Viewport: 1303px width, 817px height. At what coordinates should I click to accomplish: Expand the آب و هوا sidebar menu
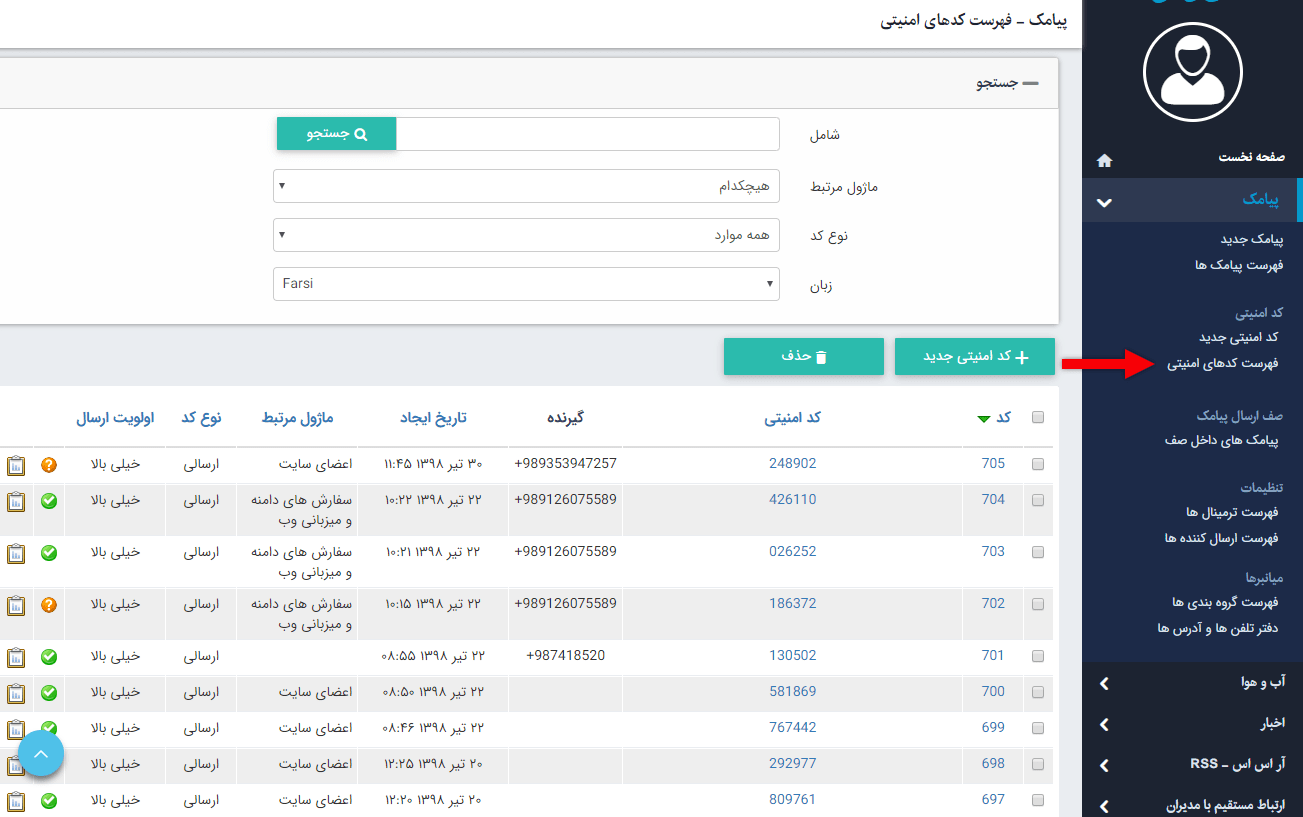point(1192,683)
